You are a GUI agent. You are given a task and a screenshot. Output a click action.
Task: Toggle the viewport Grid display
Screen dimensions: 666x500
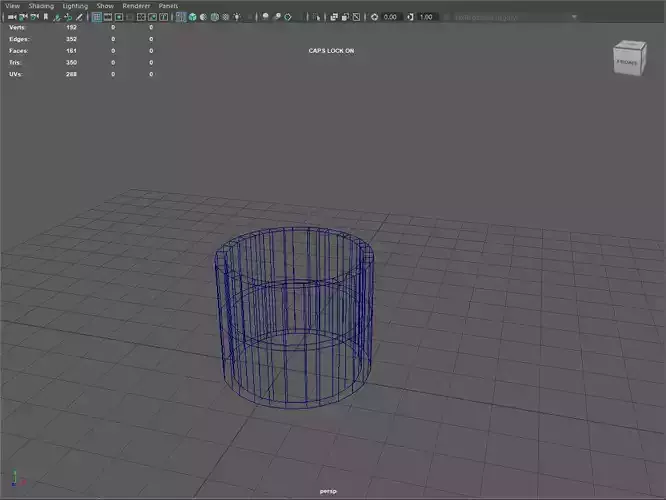(x=97, y=17)
